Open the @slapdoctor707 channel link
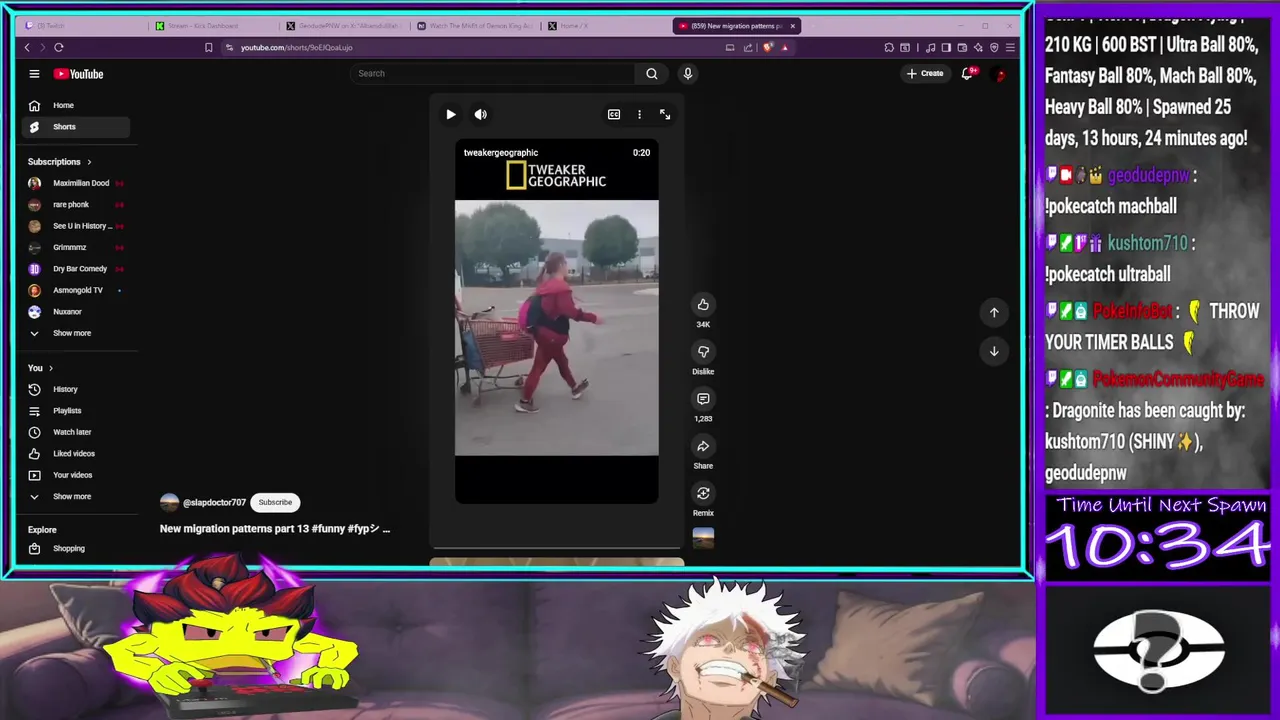The image size is (1280, 720). 214,502
